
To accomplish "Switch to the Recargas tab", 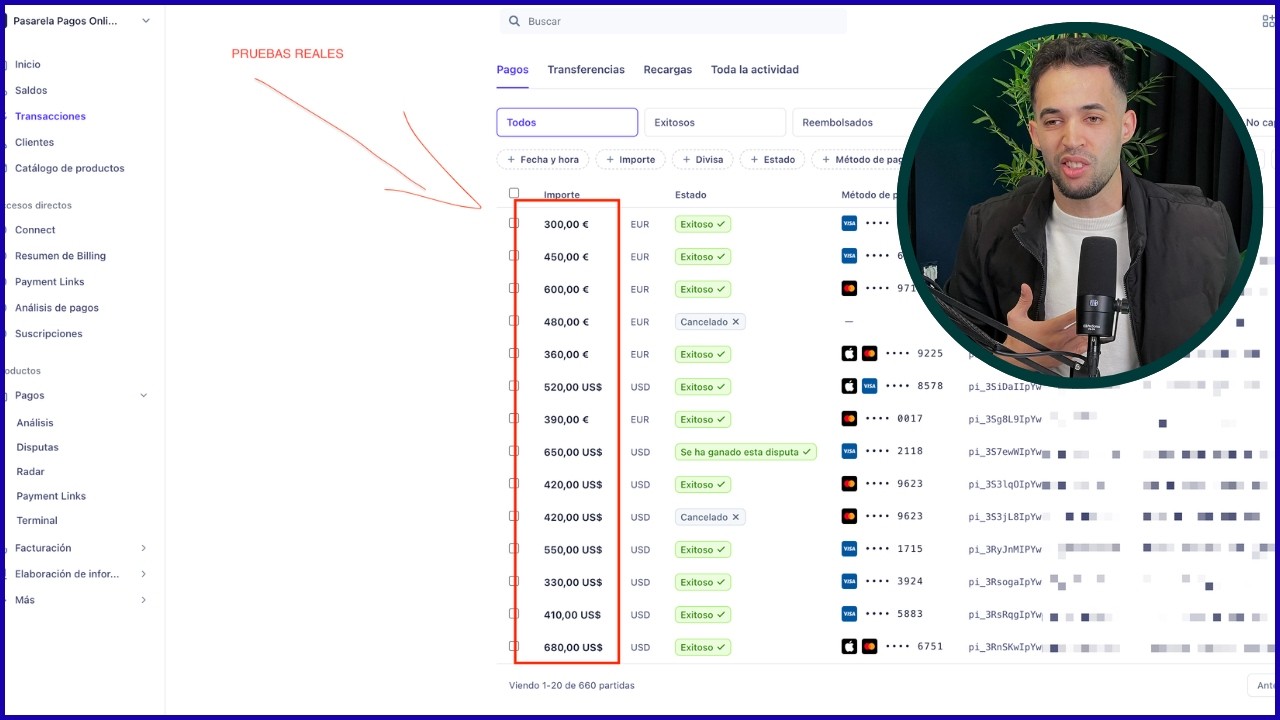I will click(x=668, y=70).
